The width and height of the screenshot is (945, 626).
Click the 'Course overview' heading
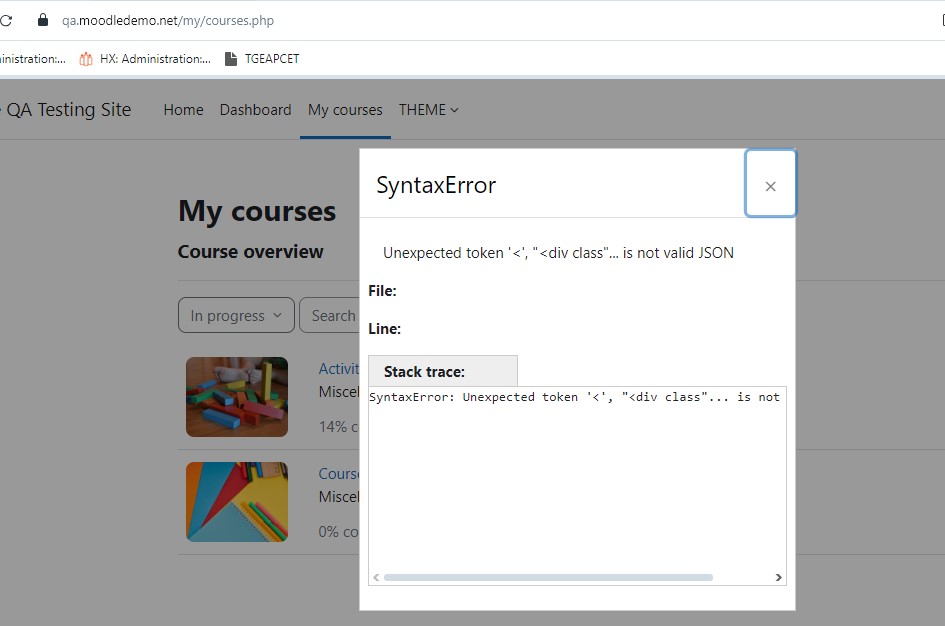251,252
